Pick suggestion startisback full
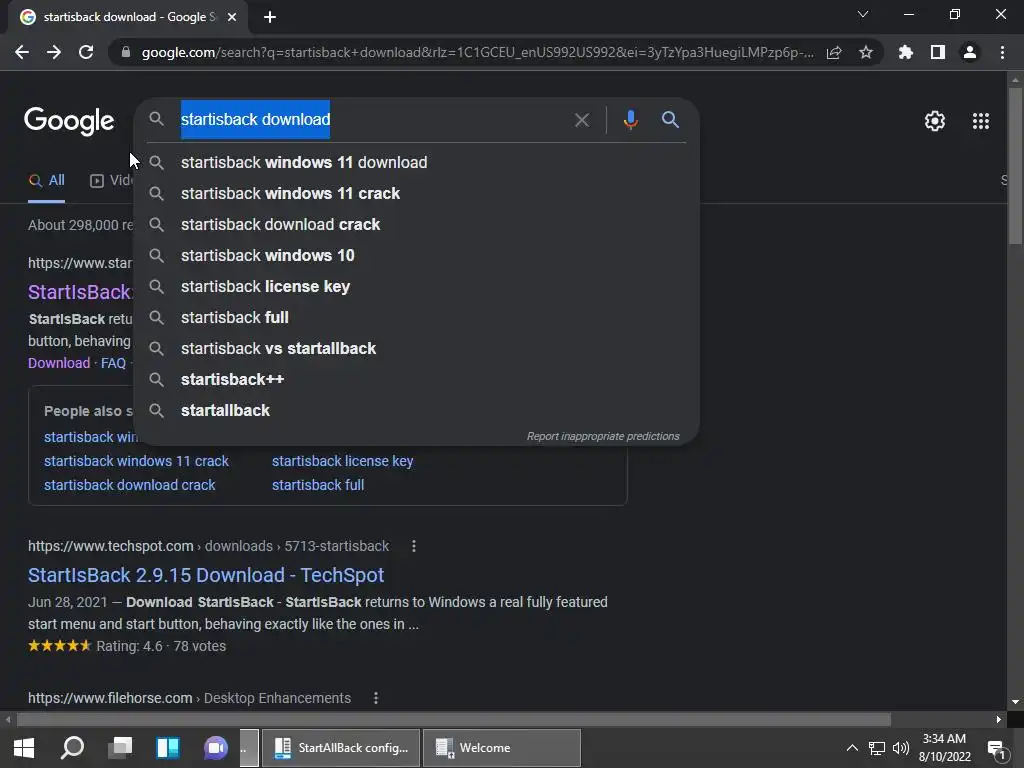Viewport: 1024px width, 768px height. click(x=416, y=317)
